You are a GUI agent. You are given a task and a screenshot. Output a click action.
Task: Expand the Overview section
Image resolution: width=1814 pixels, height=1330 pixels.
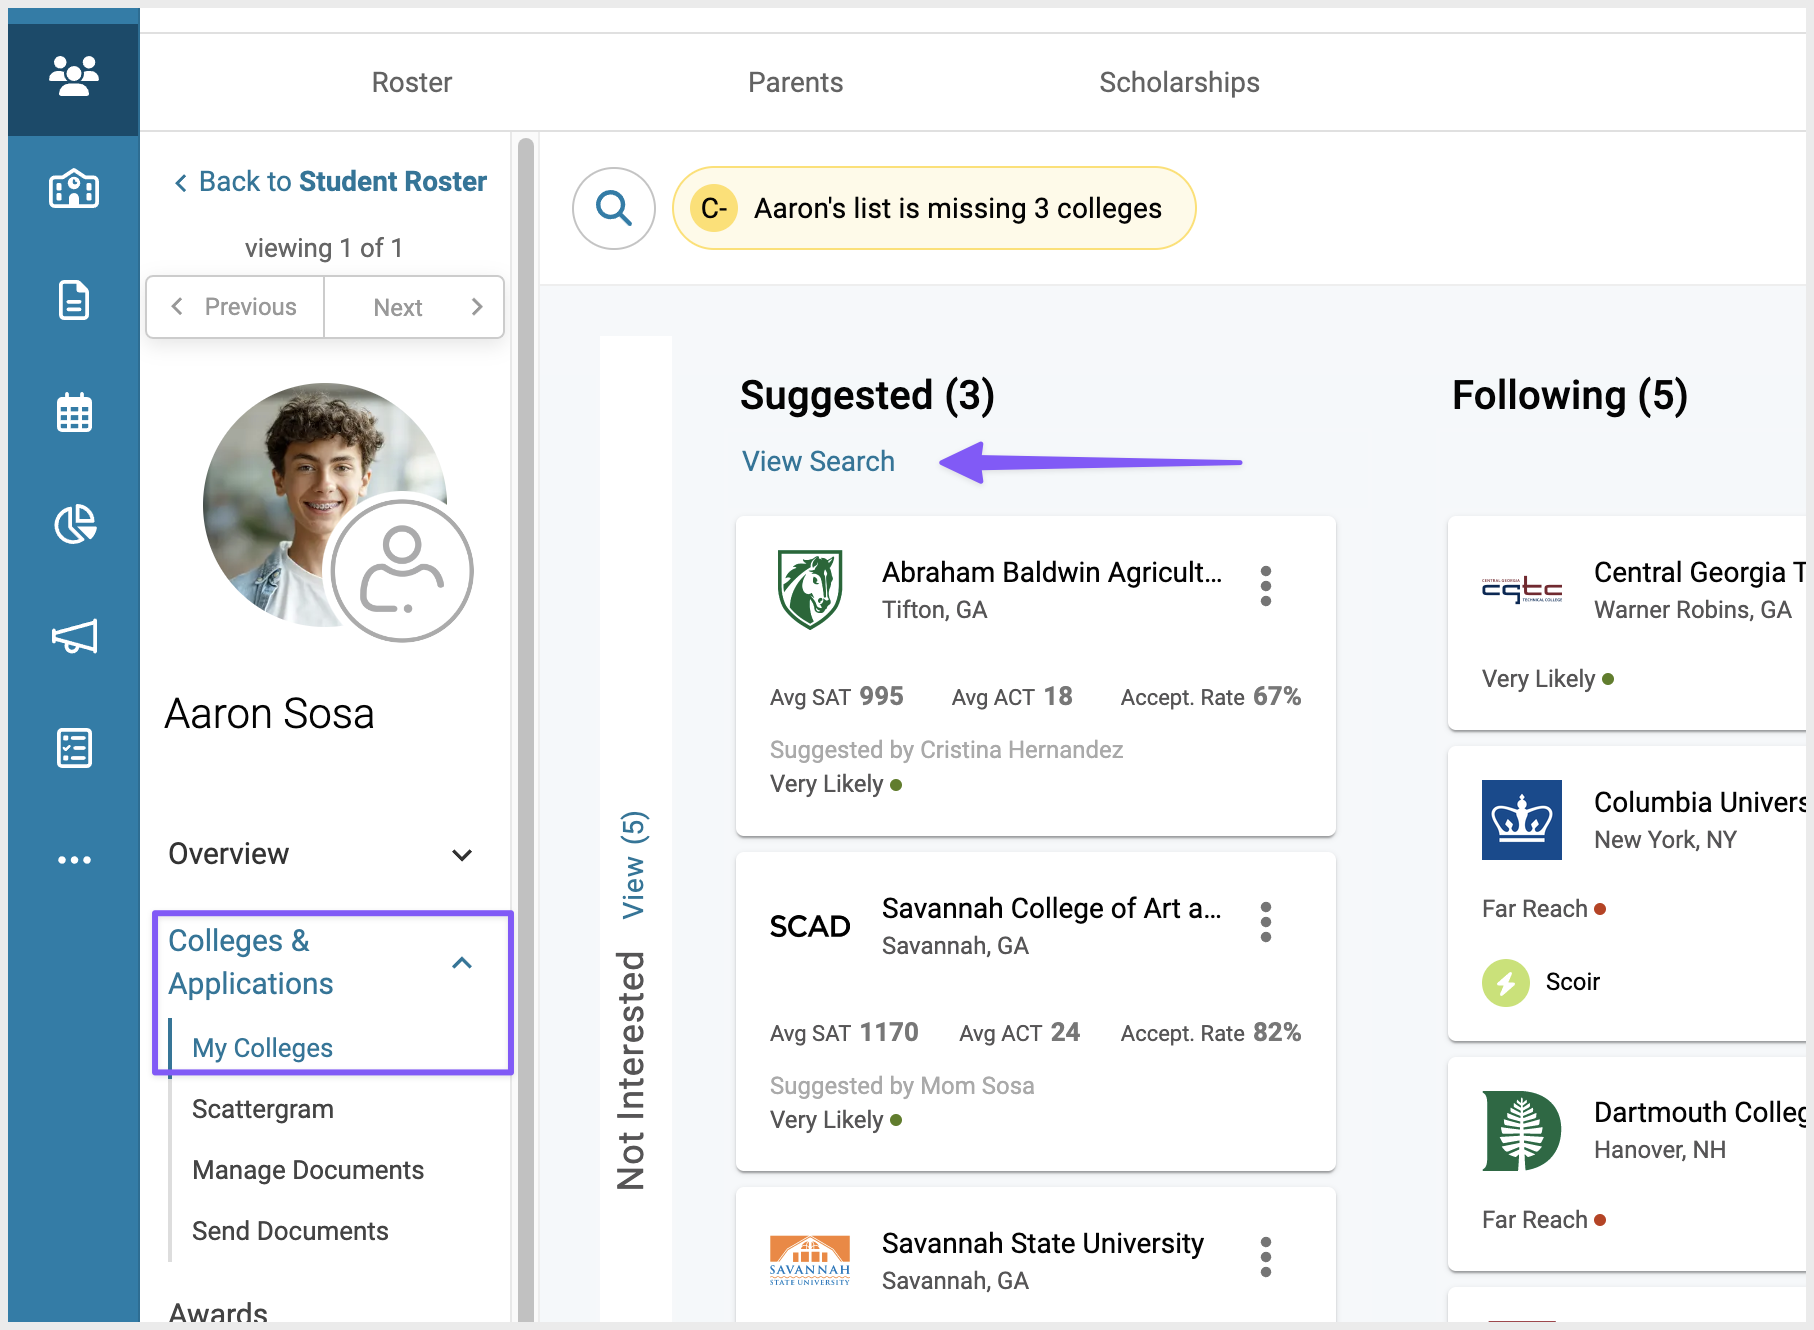[x=320, y=854]
